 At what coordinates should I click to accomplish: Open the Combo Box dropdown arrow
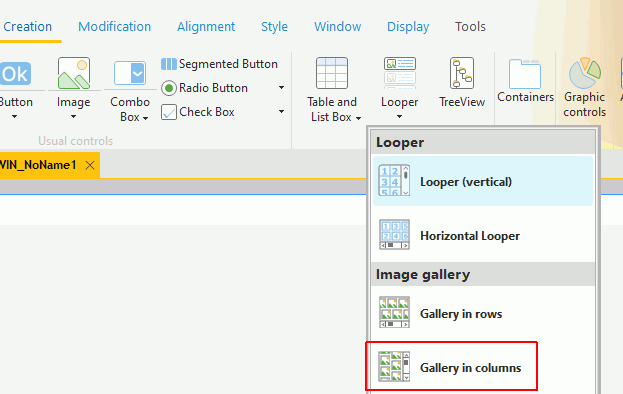click(x=146, y=118)
